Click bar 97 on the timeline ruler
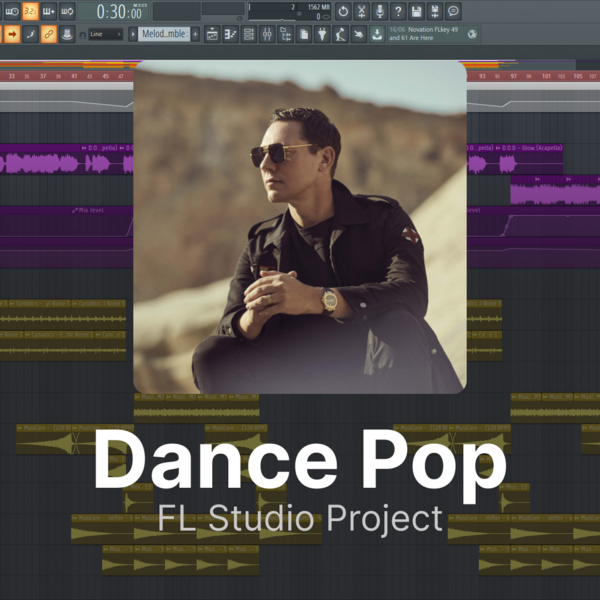The width and height of the screenshot is (600, 600). click(514, 76)
